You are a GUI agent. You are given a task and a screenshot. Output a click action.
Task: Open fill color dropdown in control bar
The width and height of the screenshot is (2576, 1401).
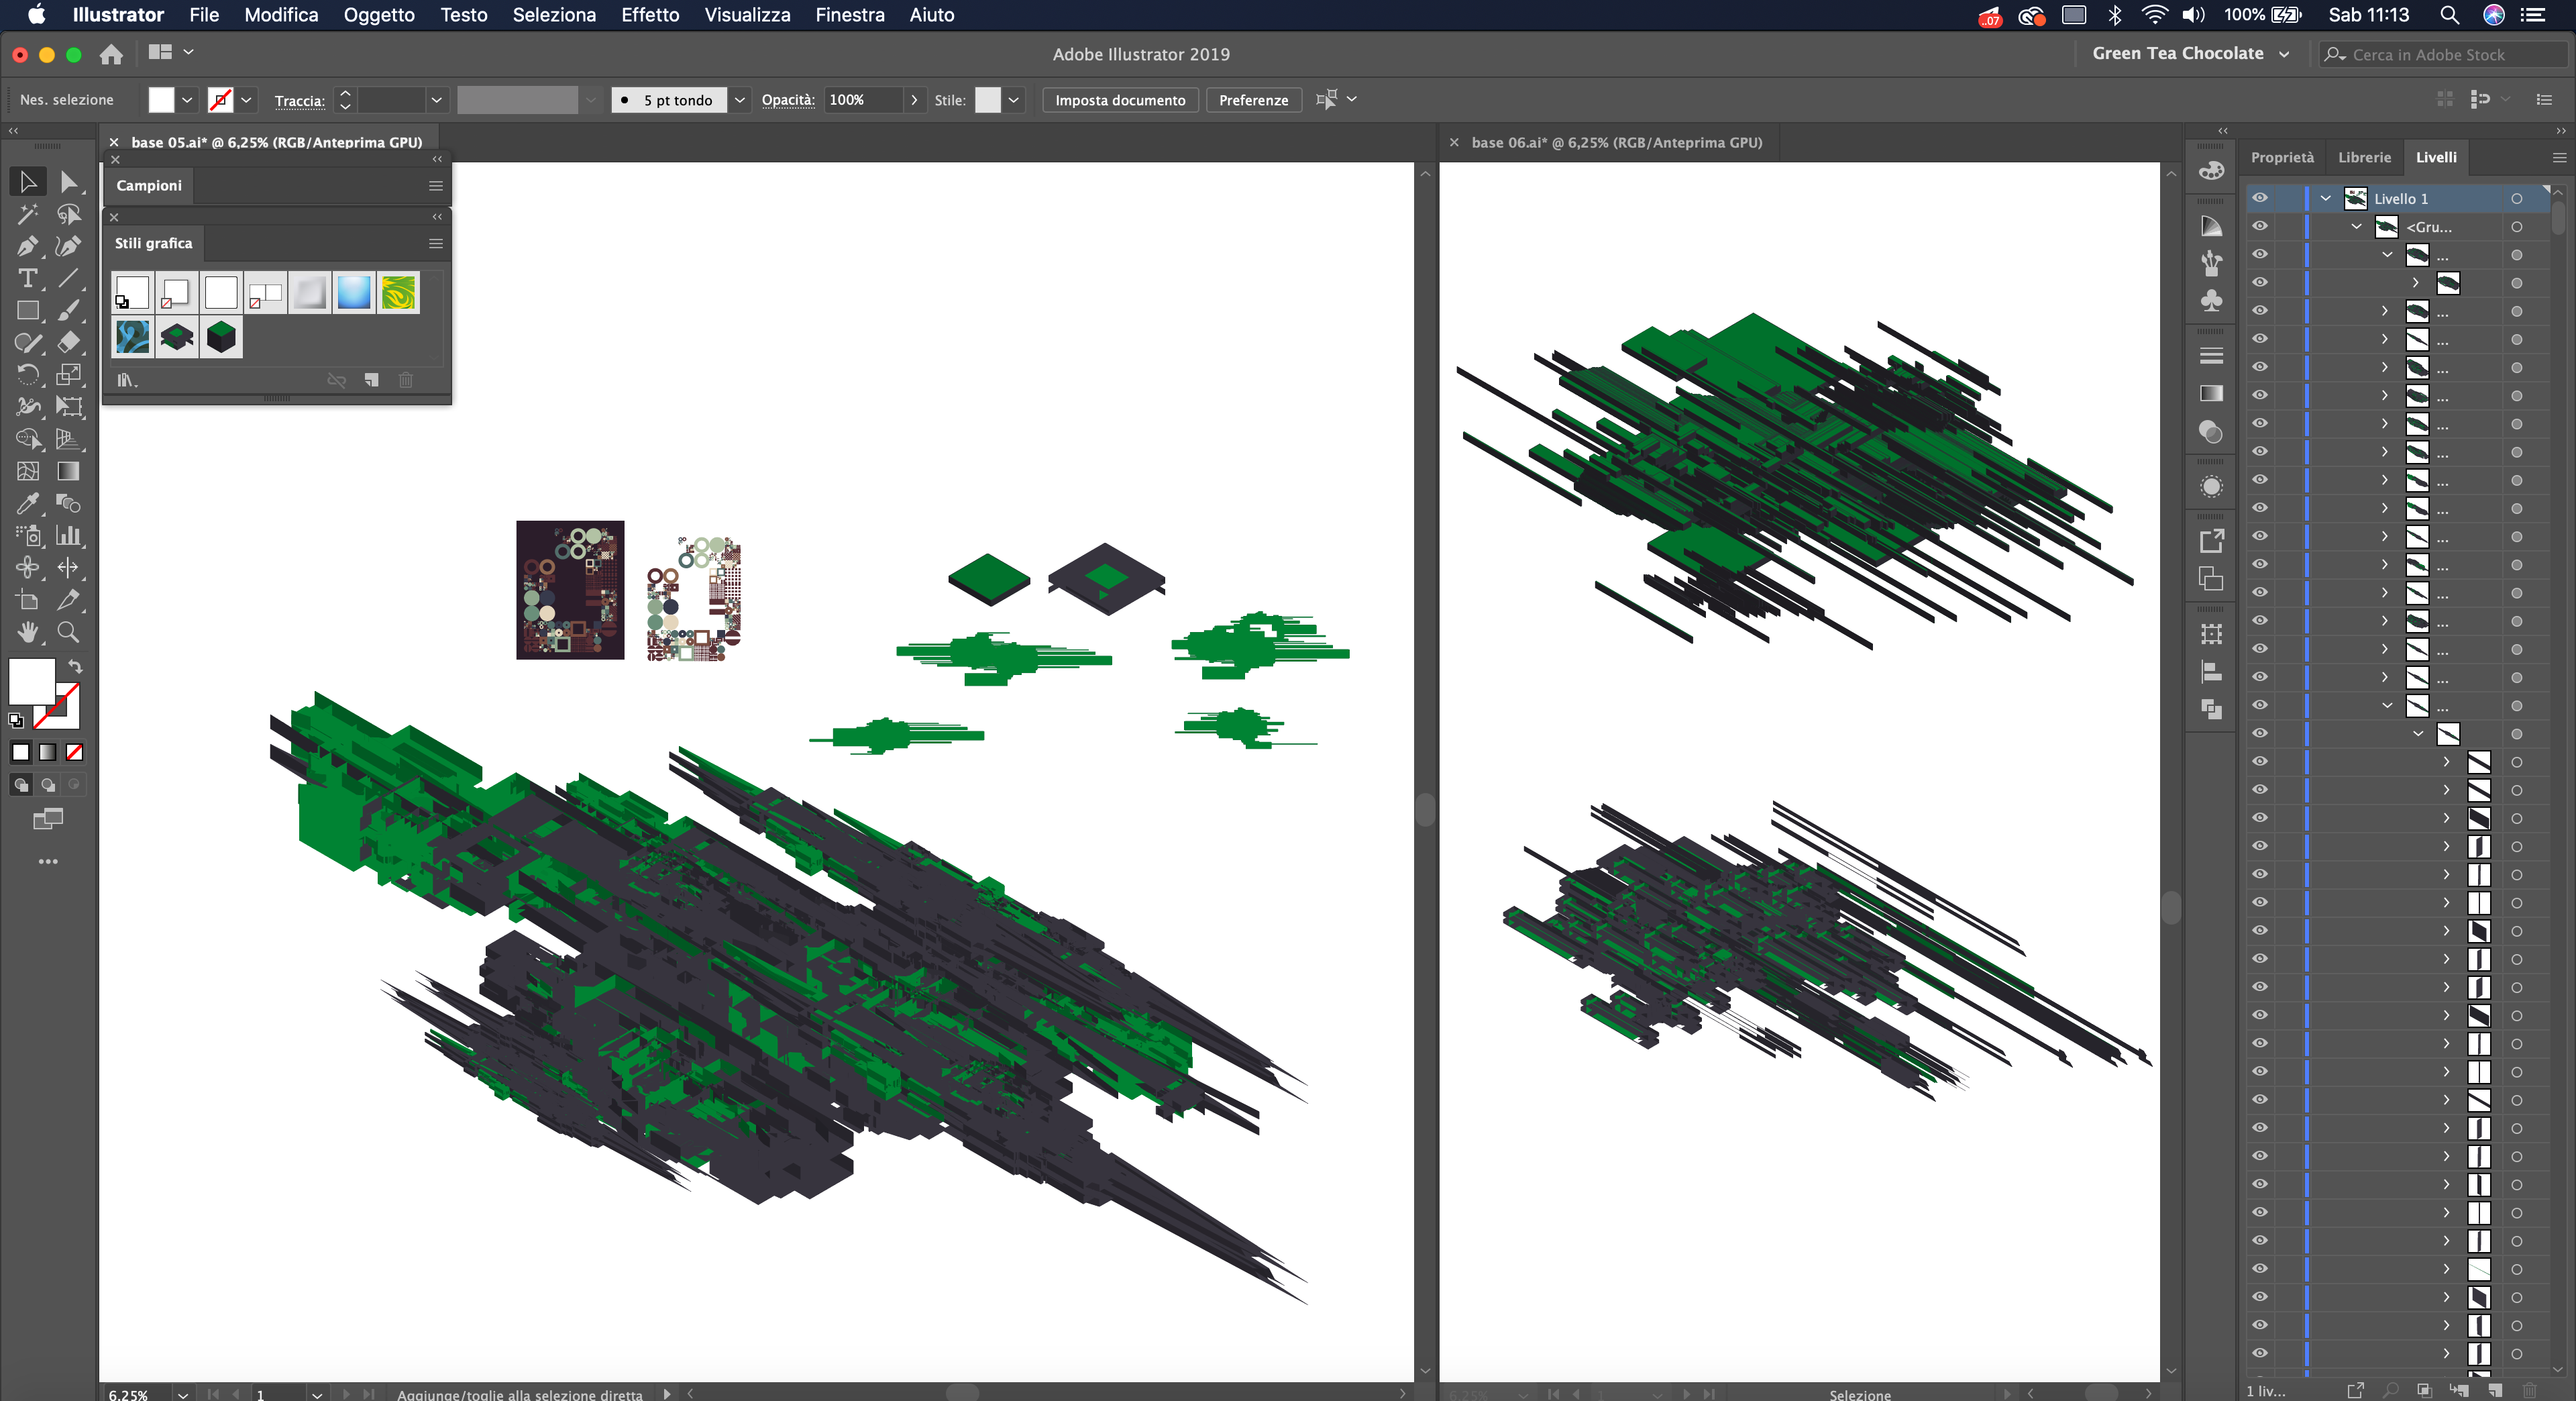pos(187,100)
